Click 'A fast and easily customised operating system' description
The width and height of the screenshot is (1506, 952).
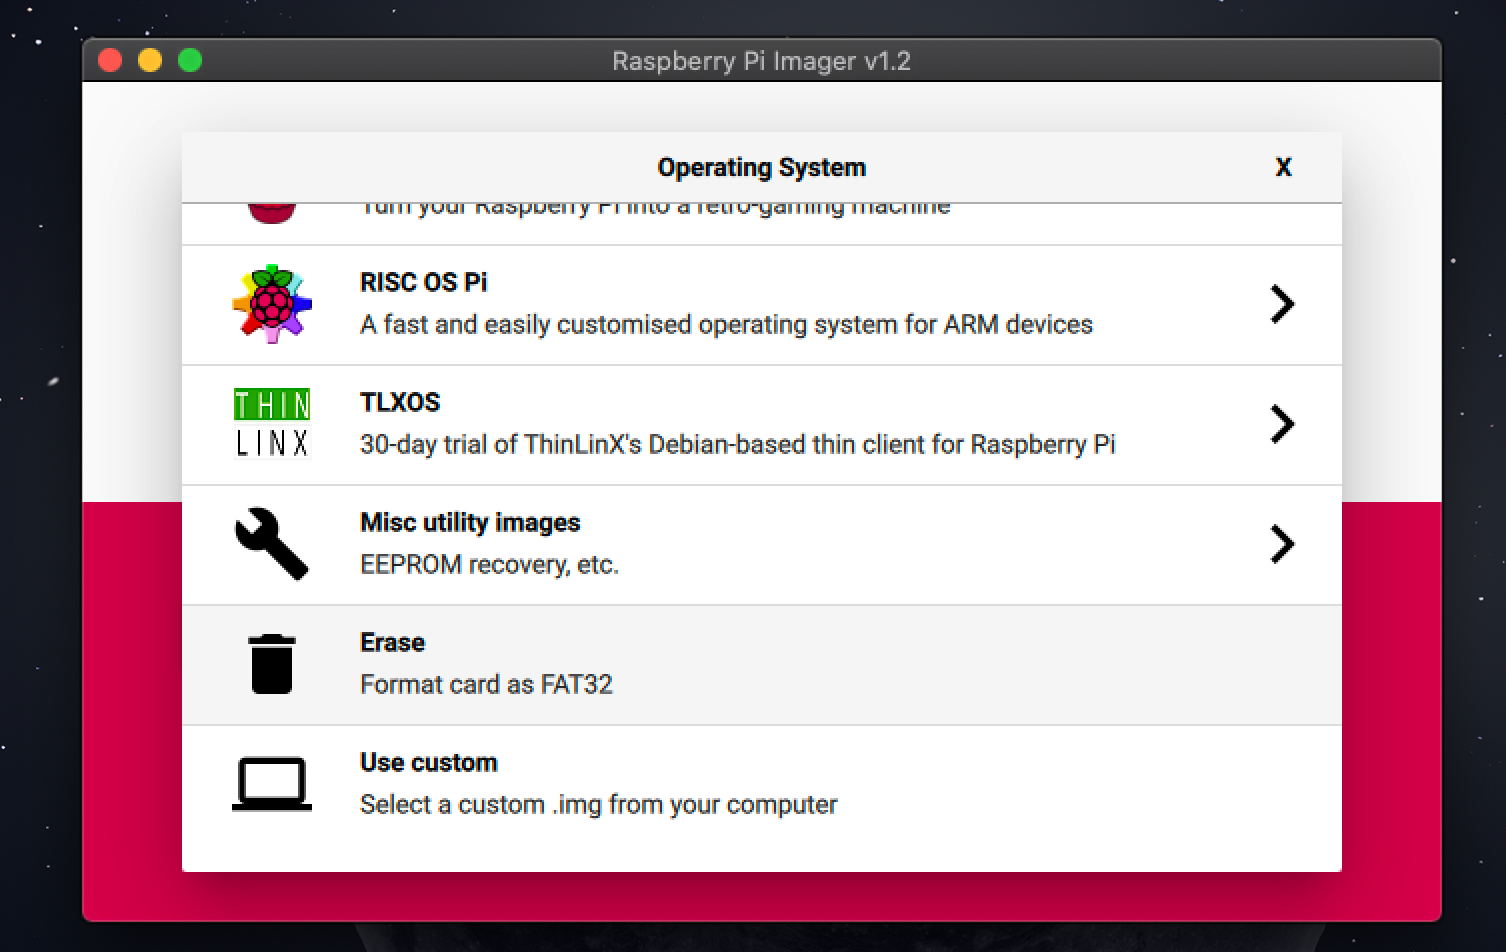tap(726, 325)
